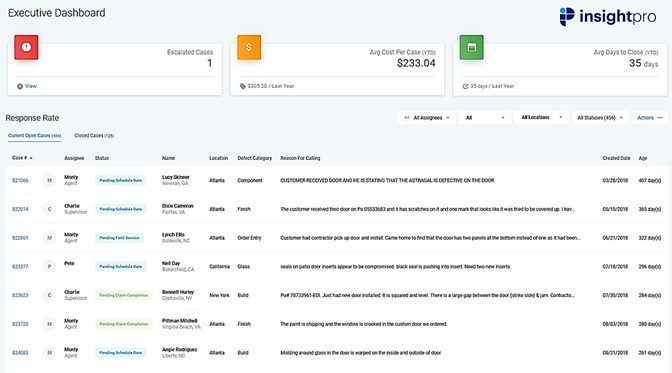This screenshot has height=373, width=672.
Task: Open case 822861 link
Action: click(x=20, y=238)
